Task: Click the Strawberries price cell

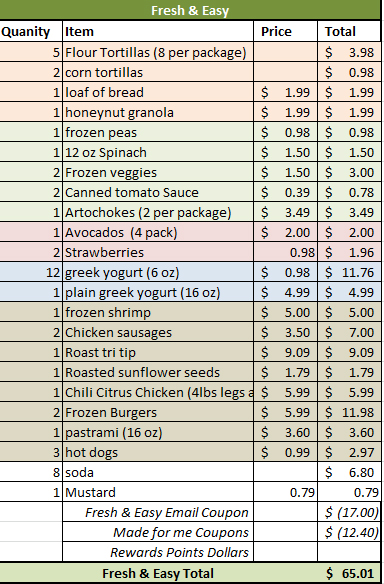Action: click(285, 252)
